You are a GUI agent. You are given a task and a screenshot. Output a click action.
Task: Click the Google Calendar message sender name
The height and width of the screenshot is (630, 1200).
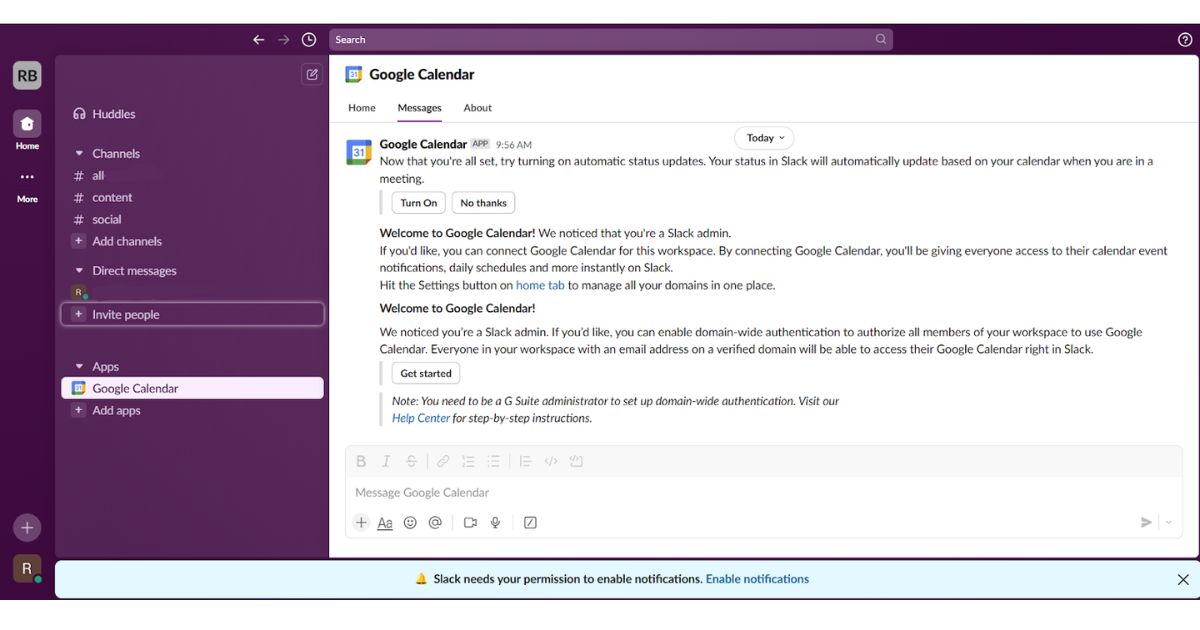click(423, 144)
